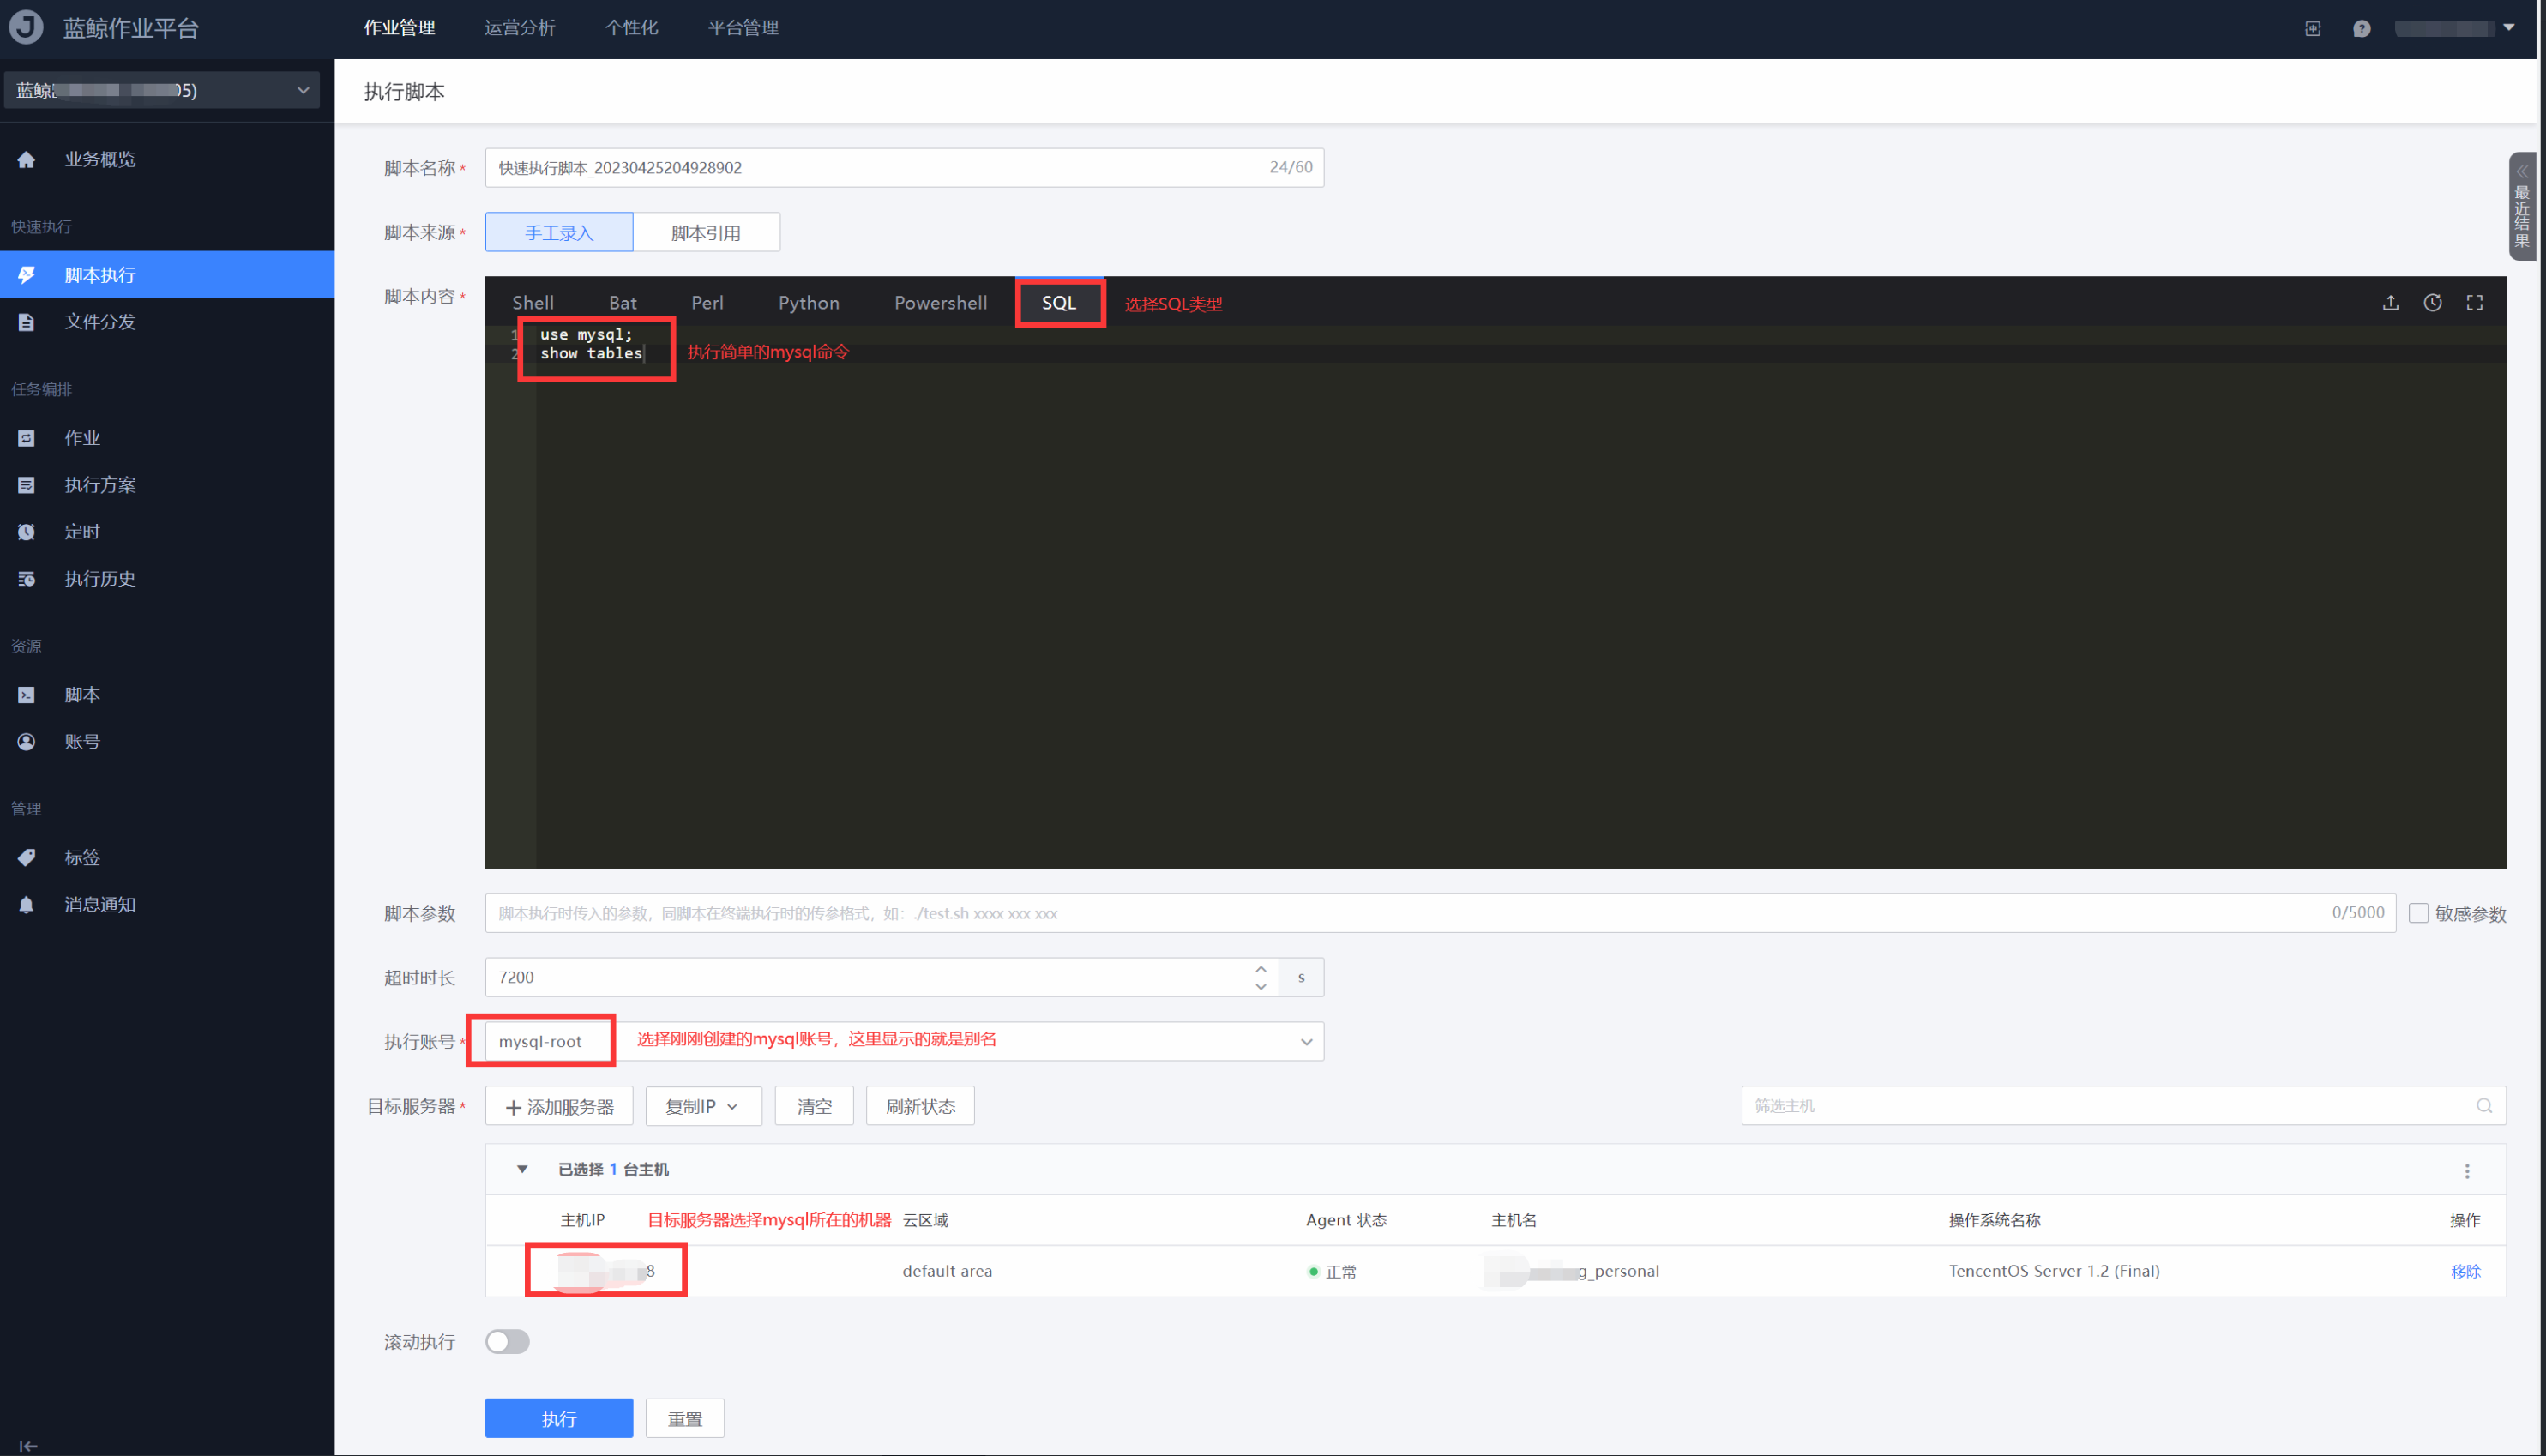2546x1456 pixels.
Task: Collapse the 已选择 1 台主机 section
Action: (x=522, y=1169)
